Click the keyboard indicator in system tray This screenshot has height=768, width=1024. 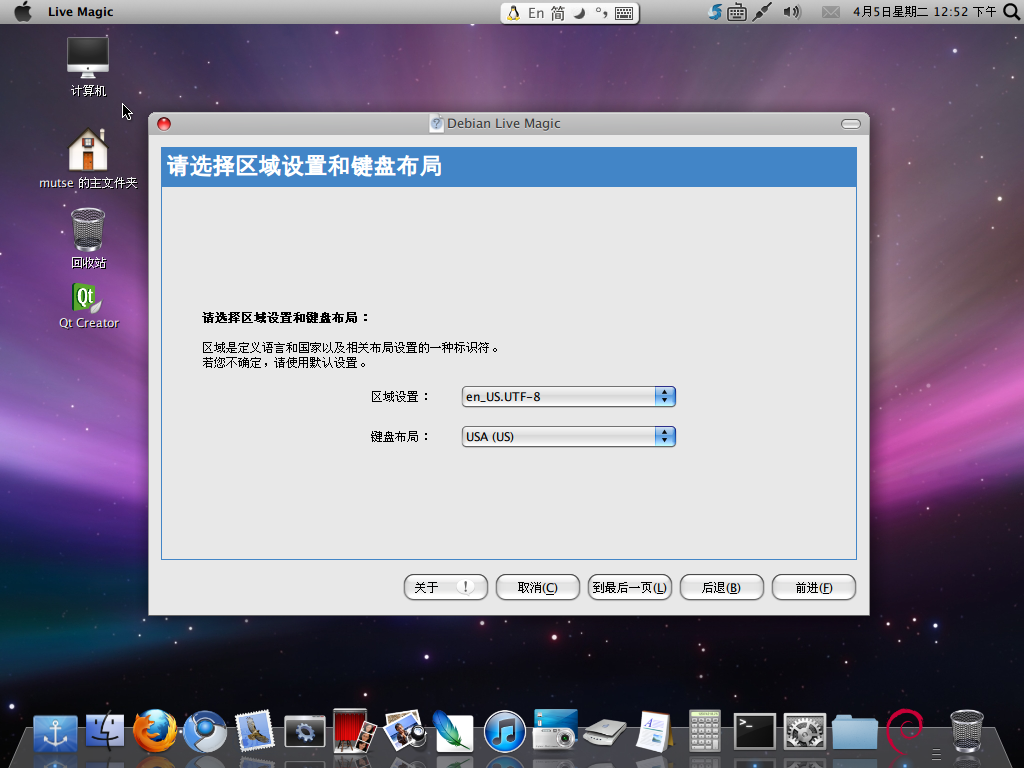[x=737, y=12]
